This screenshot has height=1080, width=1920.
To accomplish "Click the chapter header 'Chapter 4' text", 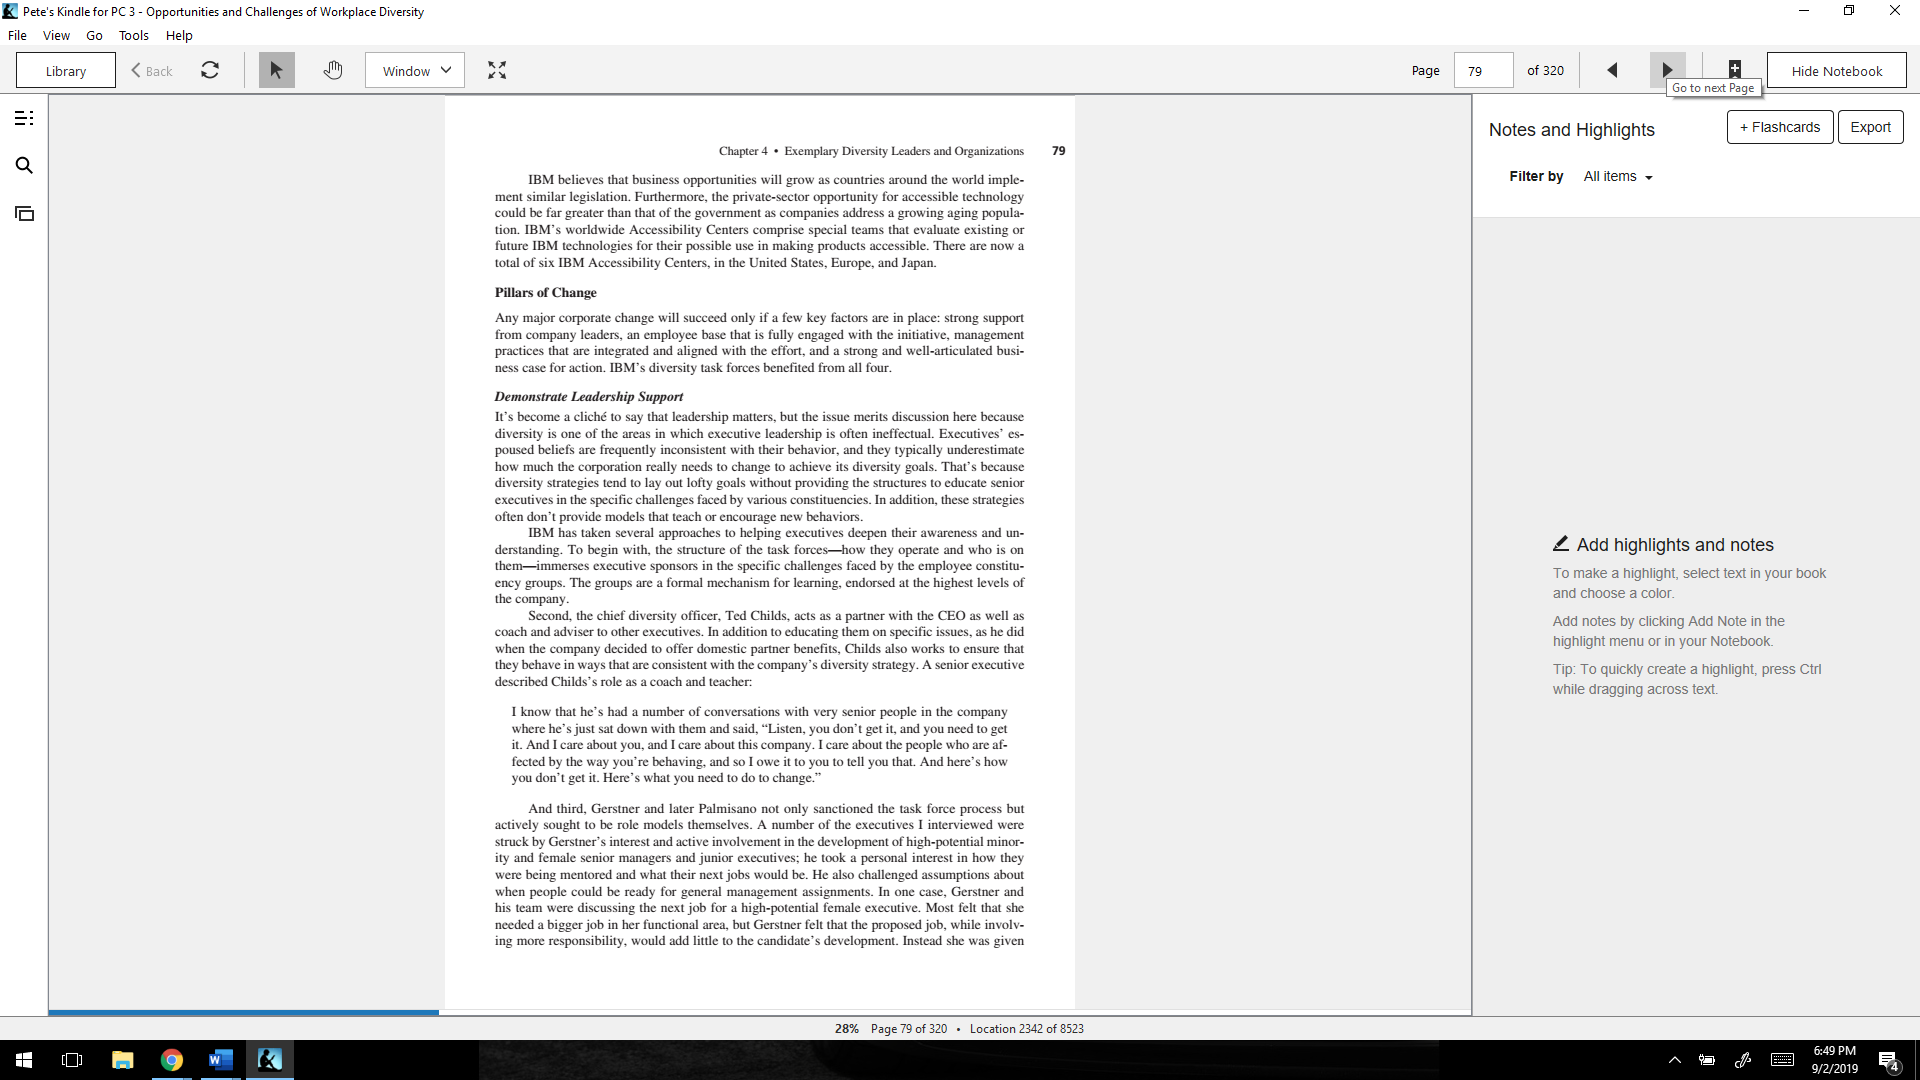I will (743, 151).
